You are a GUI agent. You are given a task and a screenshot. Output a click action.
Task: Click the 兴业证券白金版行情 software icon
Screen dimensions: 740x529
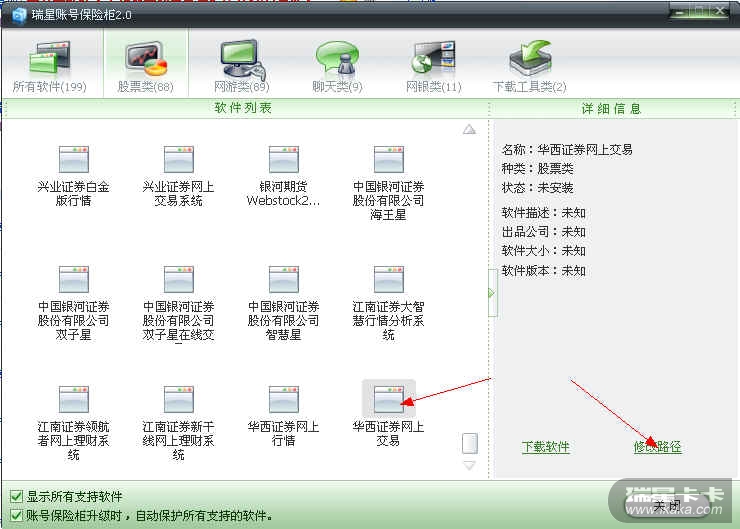[x=74, y=160]
